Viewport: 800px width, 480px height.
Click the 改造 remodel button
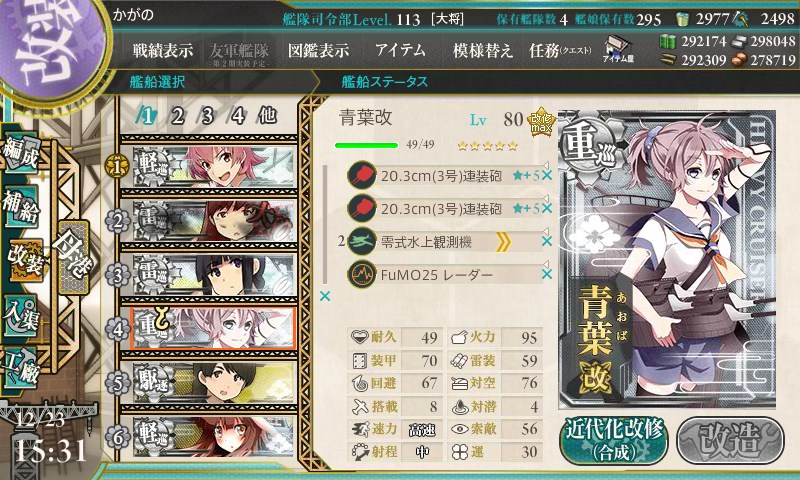pos(730,440)
